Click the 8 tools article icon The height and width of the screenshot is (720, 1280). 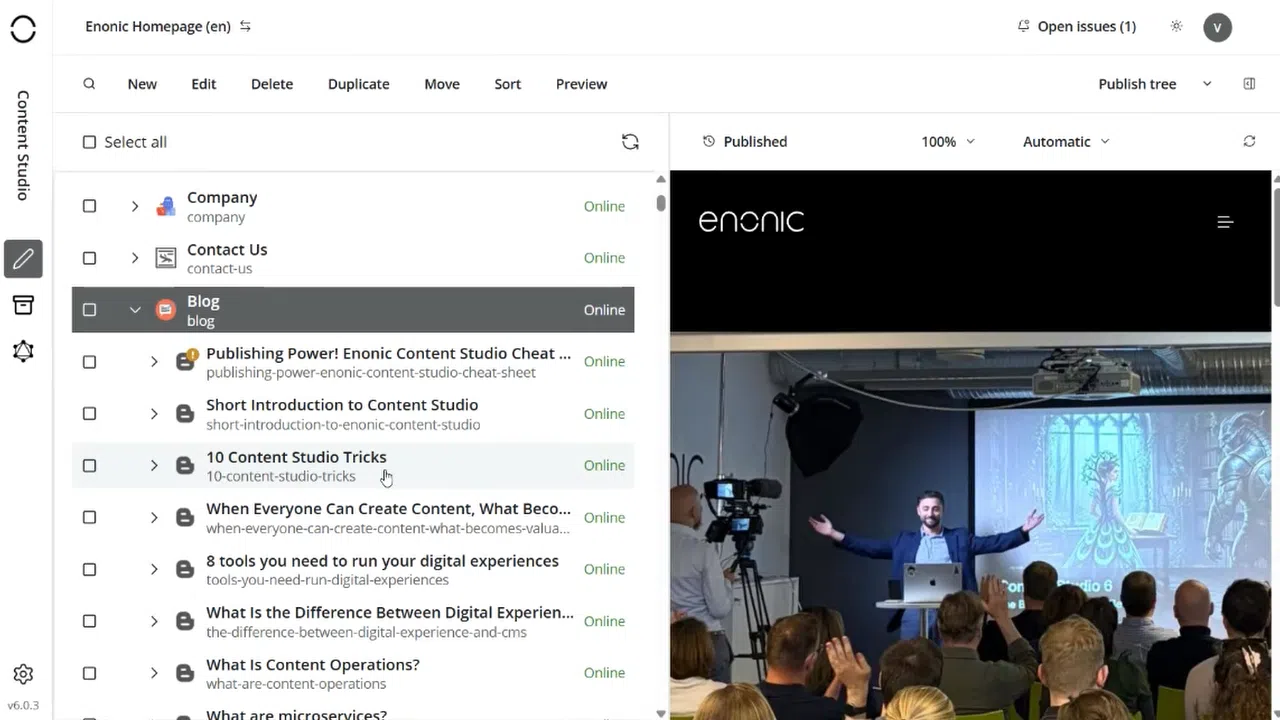(185, 570)
